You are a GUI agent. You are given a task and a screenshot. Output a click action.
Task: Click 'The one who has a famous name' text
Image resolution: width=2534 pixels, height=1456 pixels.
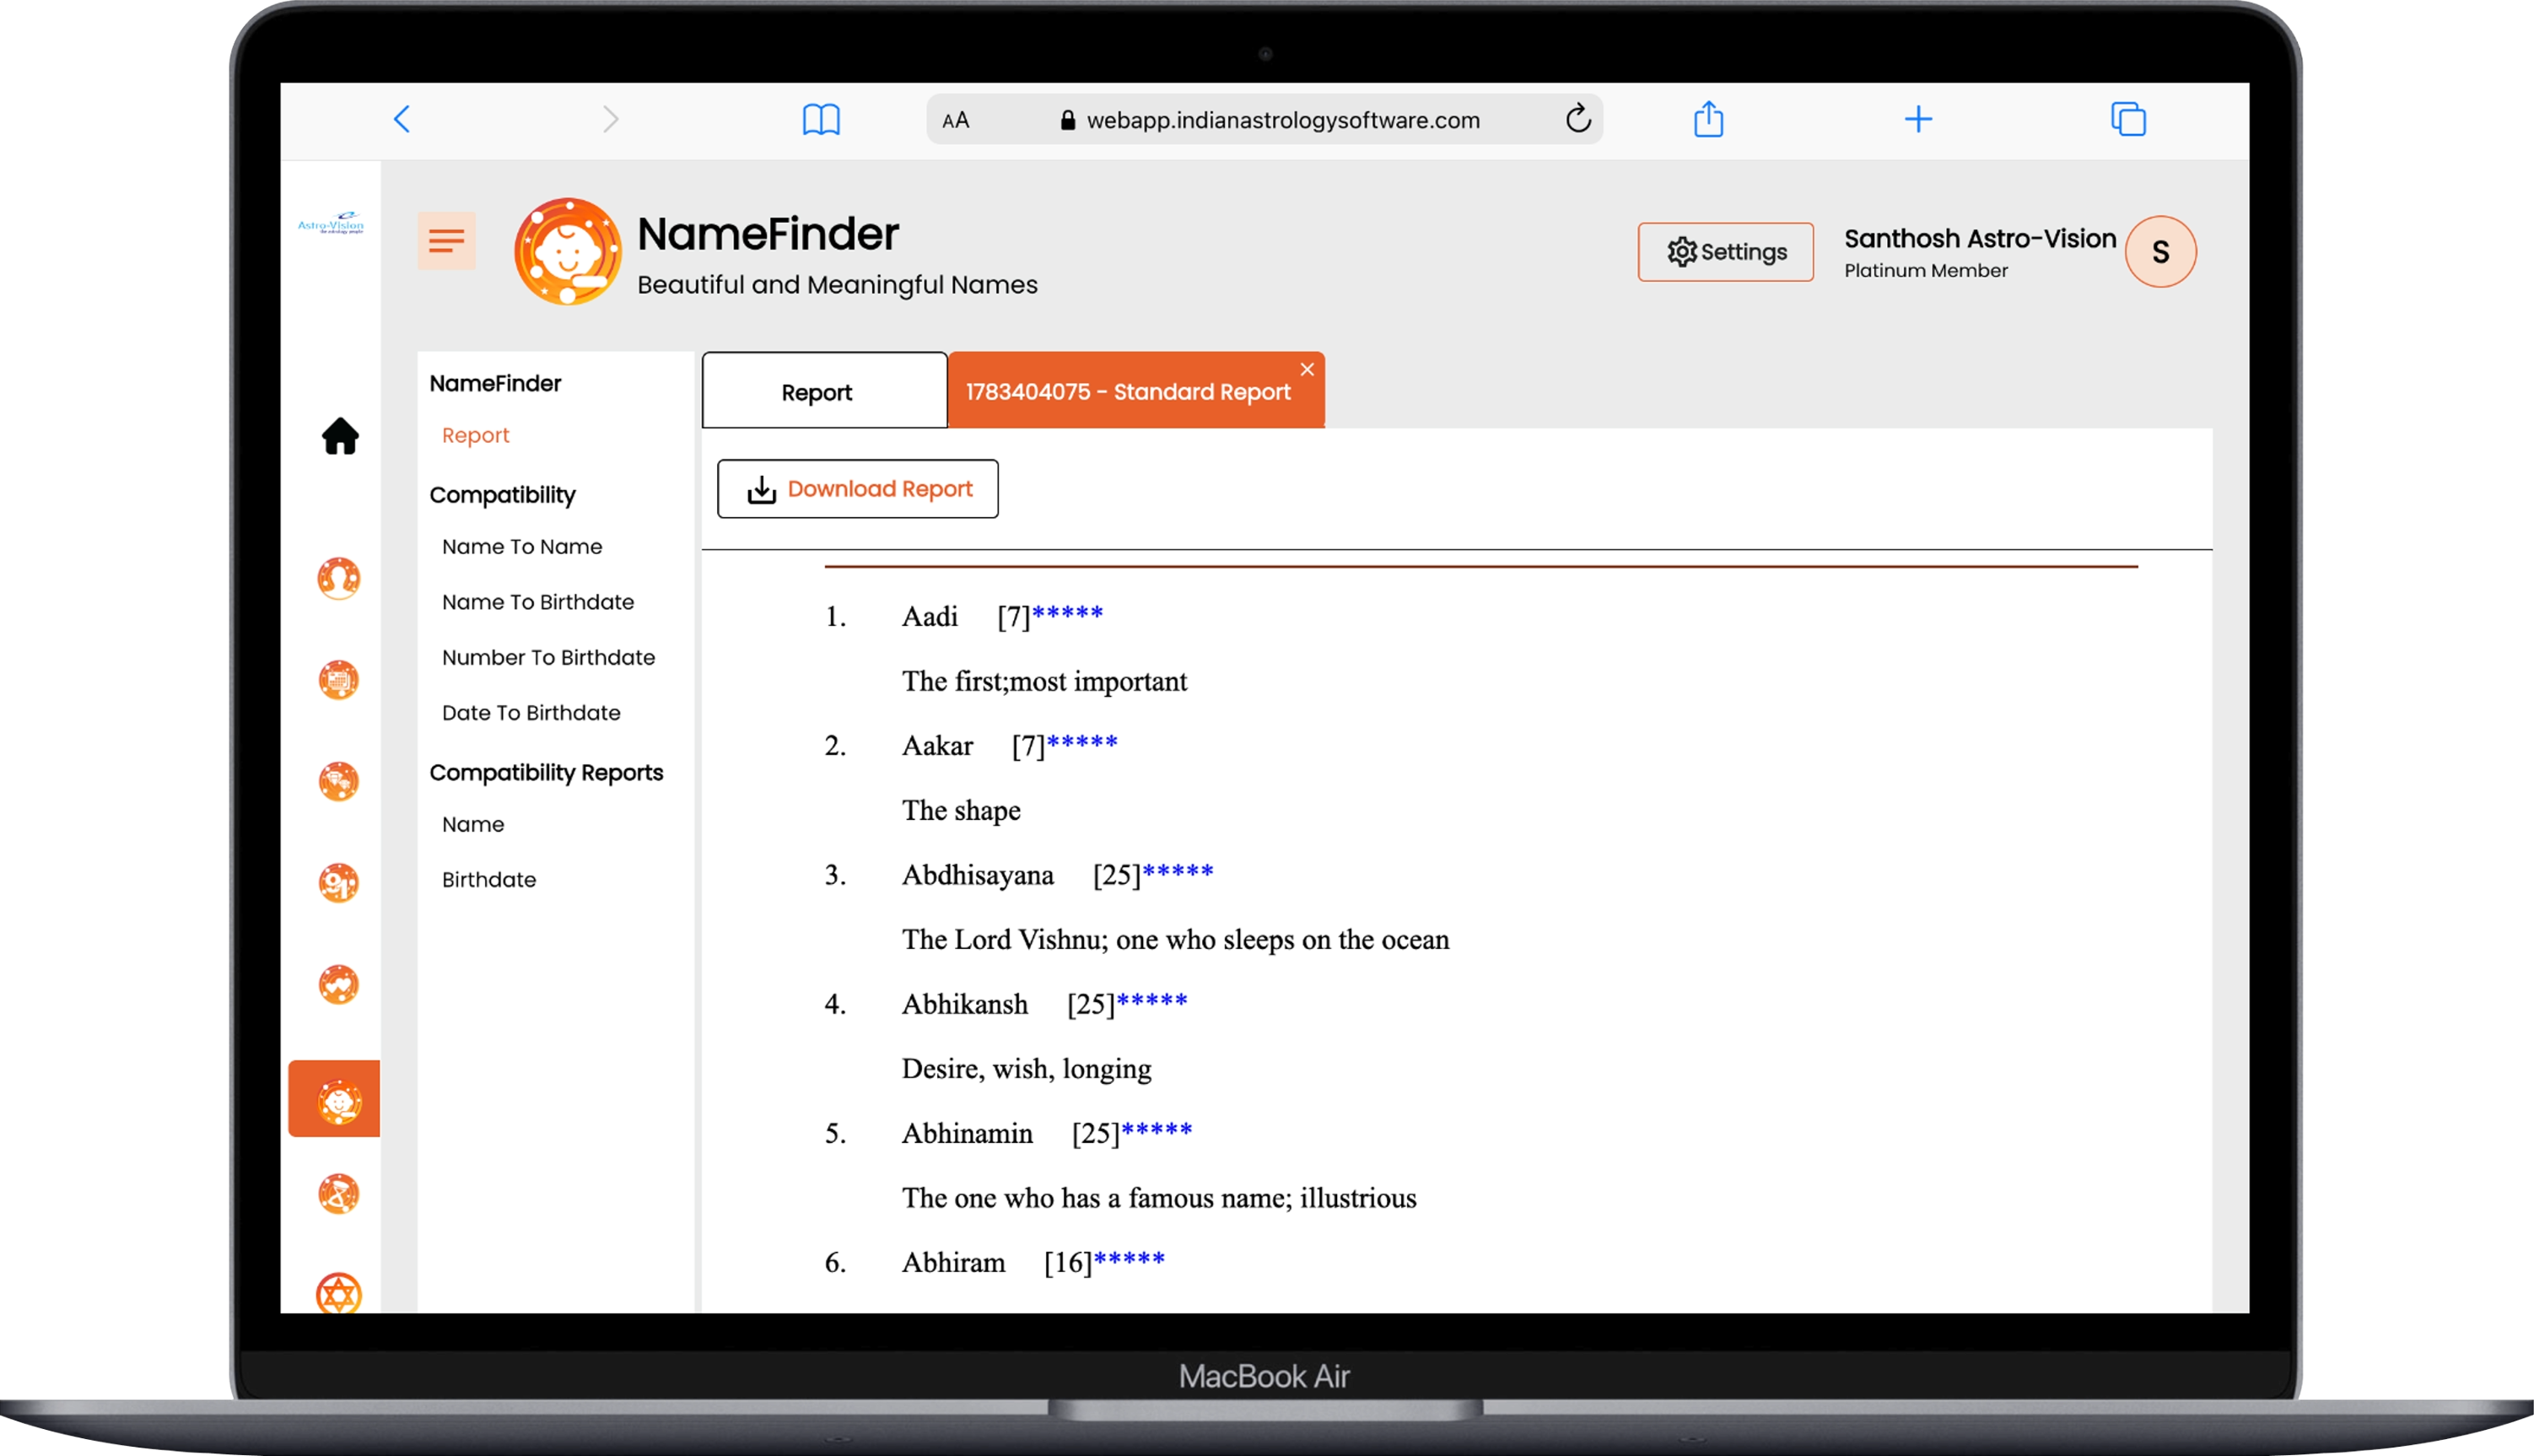tap(1159, 1198)
